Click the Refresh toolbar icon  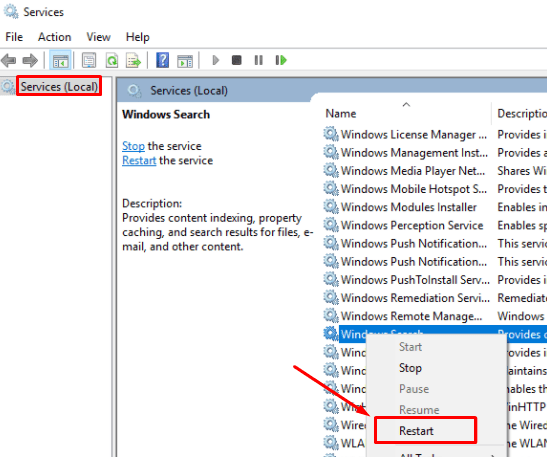click(x=112, y=60)
